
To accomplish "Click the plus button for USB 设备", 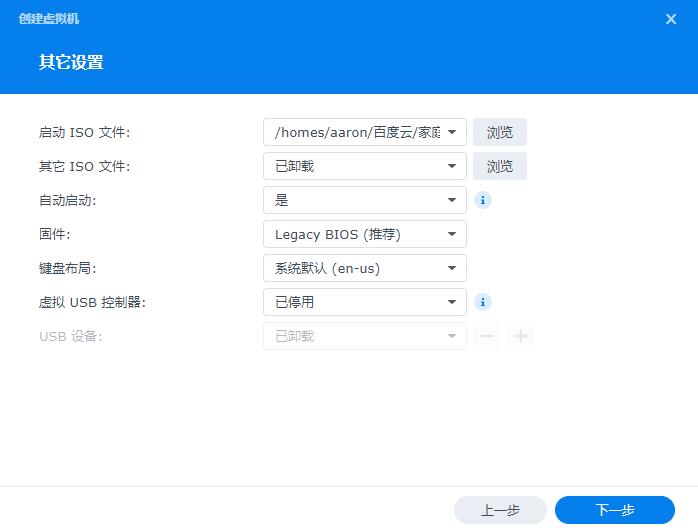I will 521,336.
